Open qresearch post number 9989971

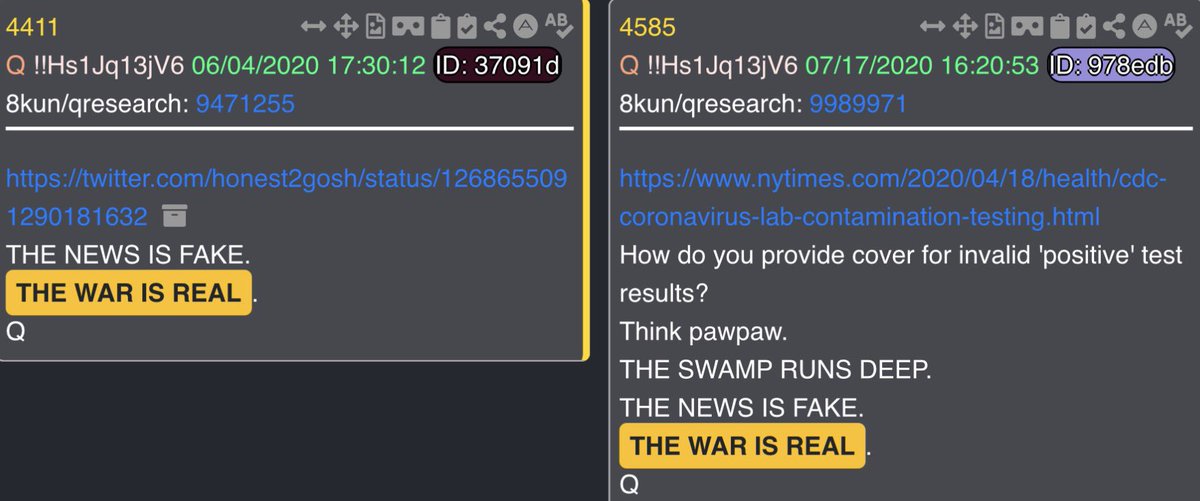tap(855, 103)
